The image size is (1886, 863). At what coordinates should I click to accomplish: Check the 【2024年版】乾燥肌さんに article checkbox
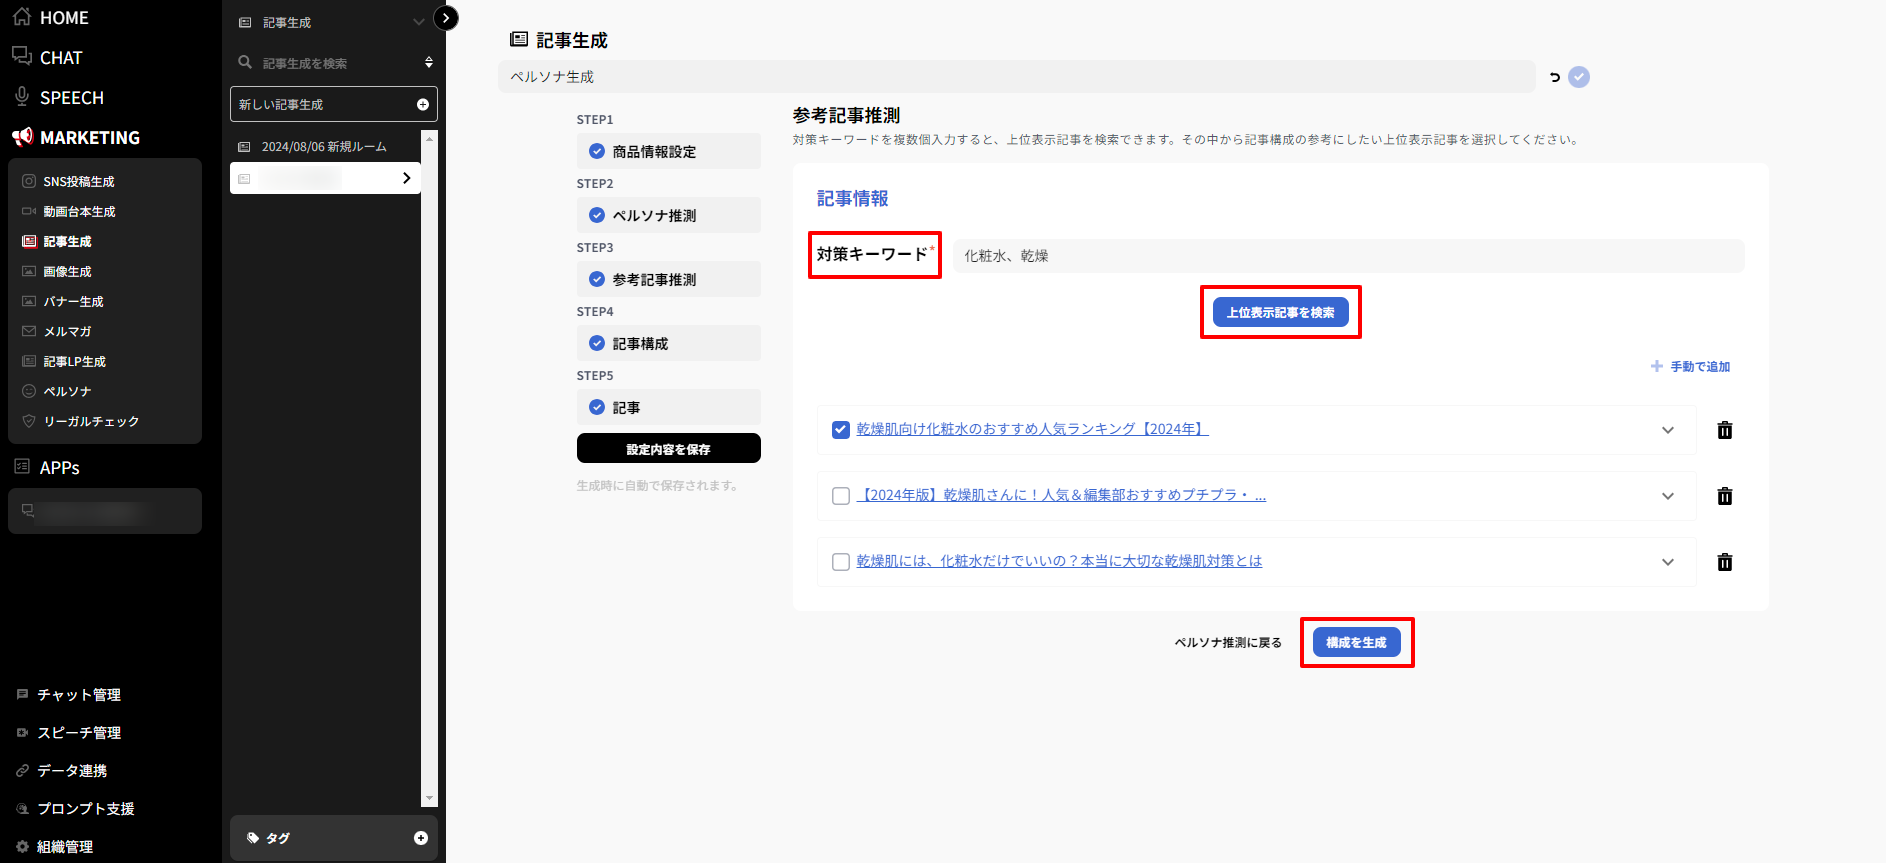click(841, 496)
